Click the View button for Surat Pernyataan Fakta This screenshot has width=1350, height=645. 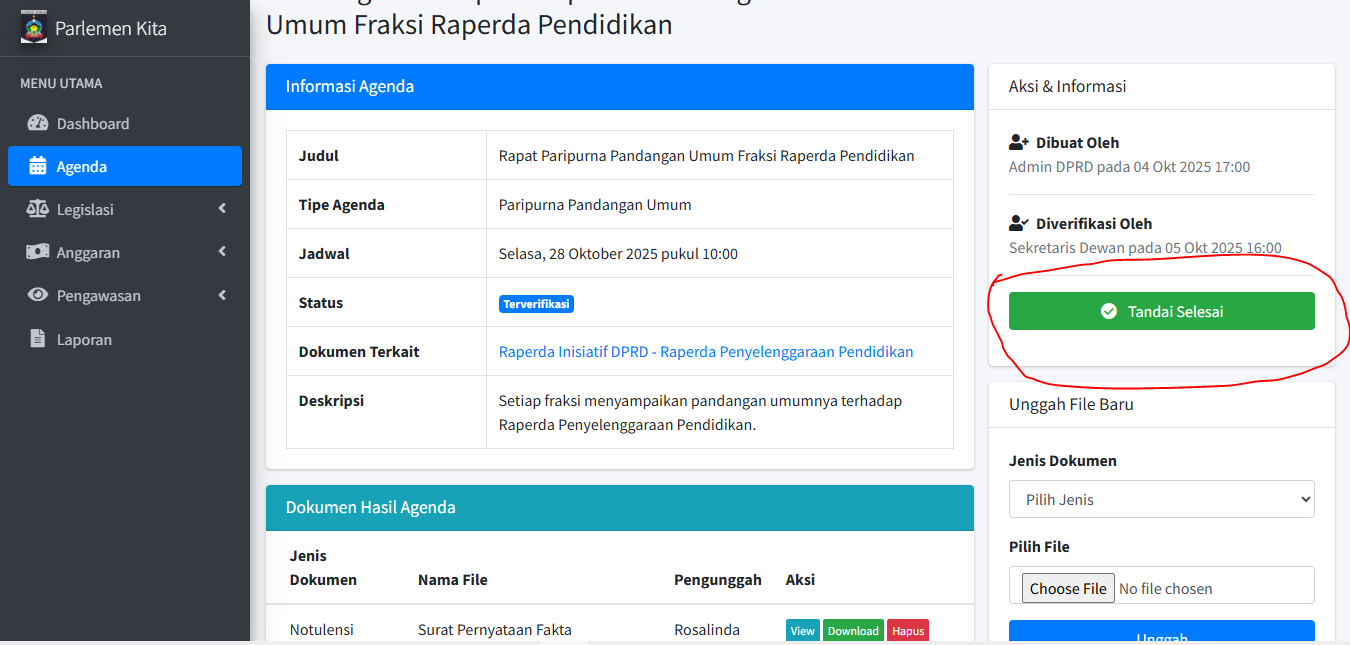802,631
